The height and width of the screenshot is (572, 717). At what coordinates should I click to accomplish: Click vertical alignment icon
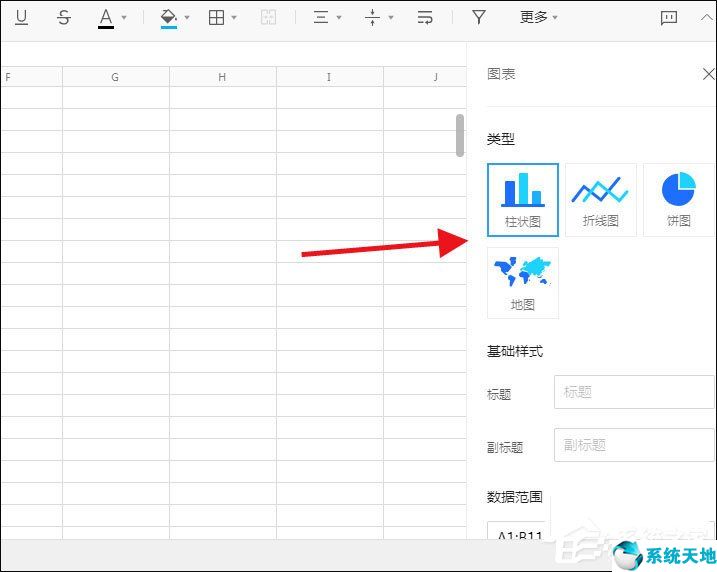[x=372, y=18]
